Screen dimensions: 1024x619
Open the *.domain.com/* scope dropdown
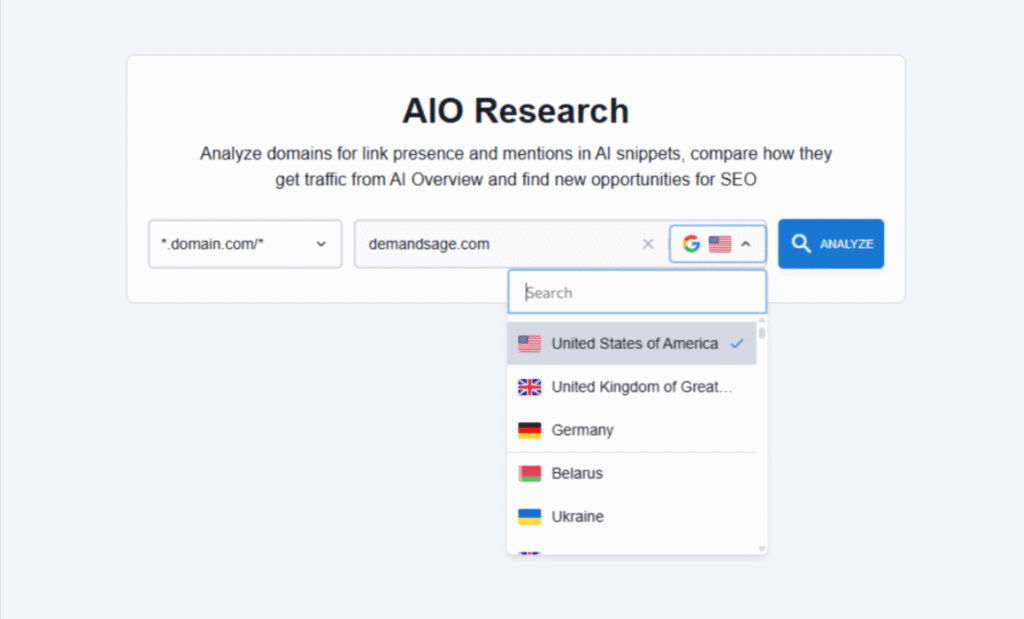[245, 244]
